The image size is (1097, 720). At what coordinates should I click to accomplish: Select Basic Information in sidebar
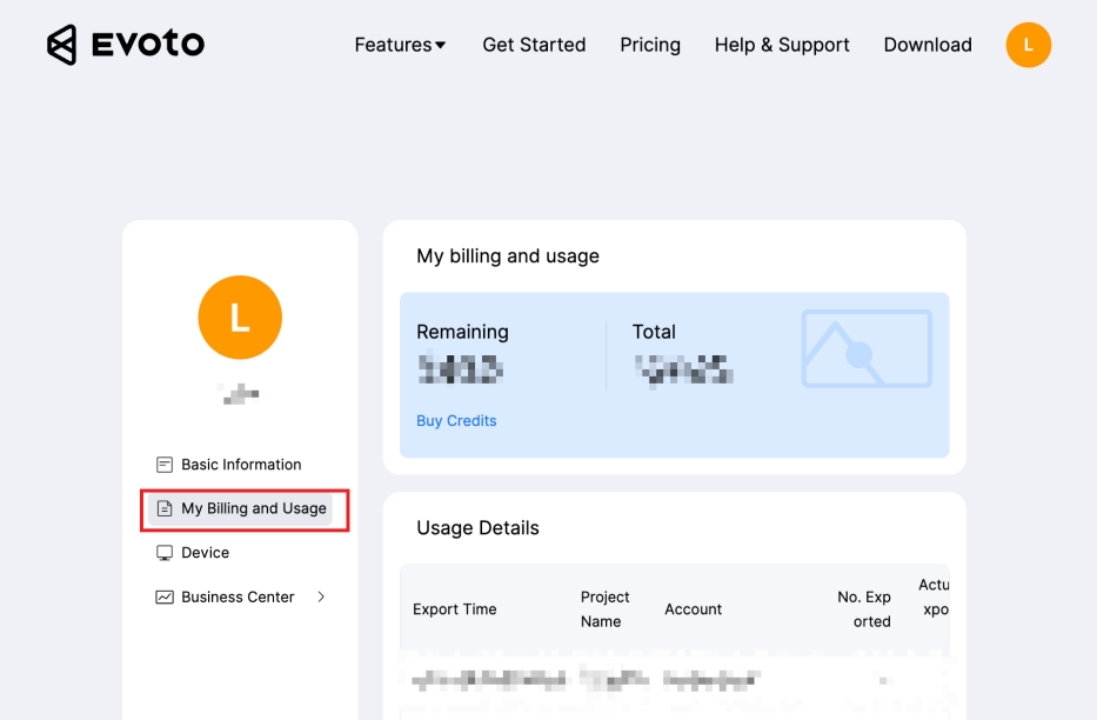click(x=241, y=465)
